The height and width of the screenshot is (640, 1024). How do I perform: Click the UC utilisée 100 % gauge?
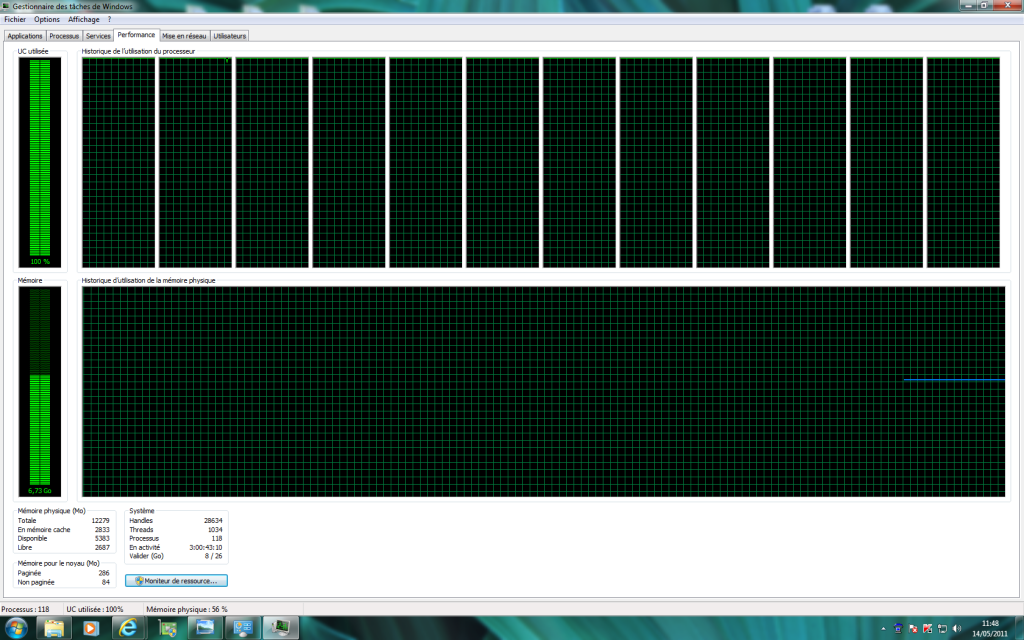[40, 163]
